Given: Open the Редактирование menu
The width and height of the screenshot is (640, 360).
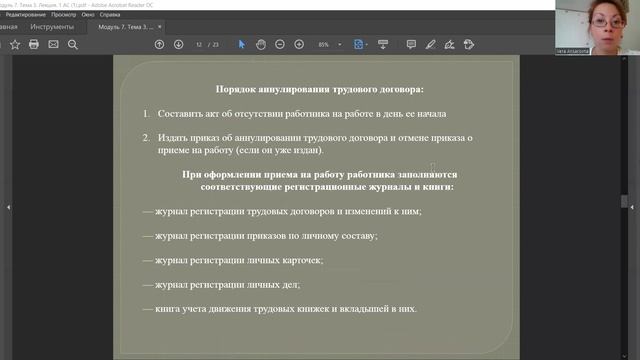Looking at the screenshot, I should tap(26, 15).
